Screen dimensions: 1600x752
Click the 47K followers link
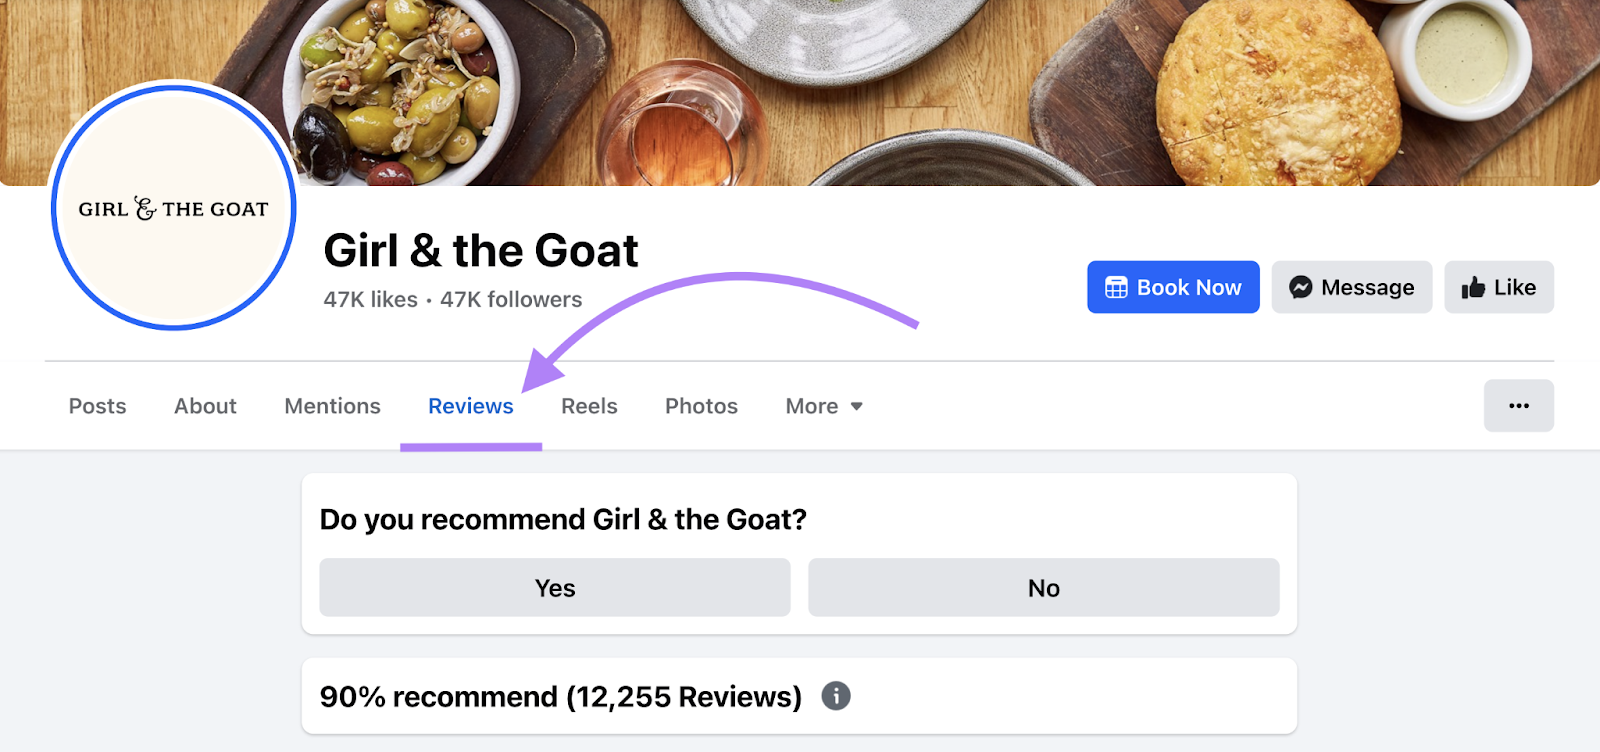click(511, 300)
